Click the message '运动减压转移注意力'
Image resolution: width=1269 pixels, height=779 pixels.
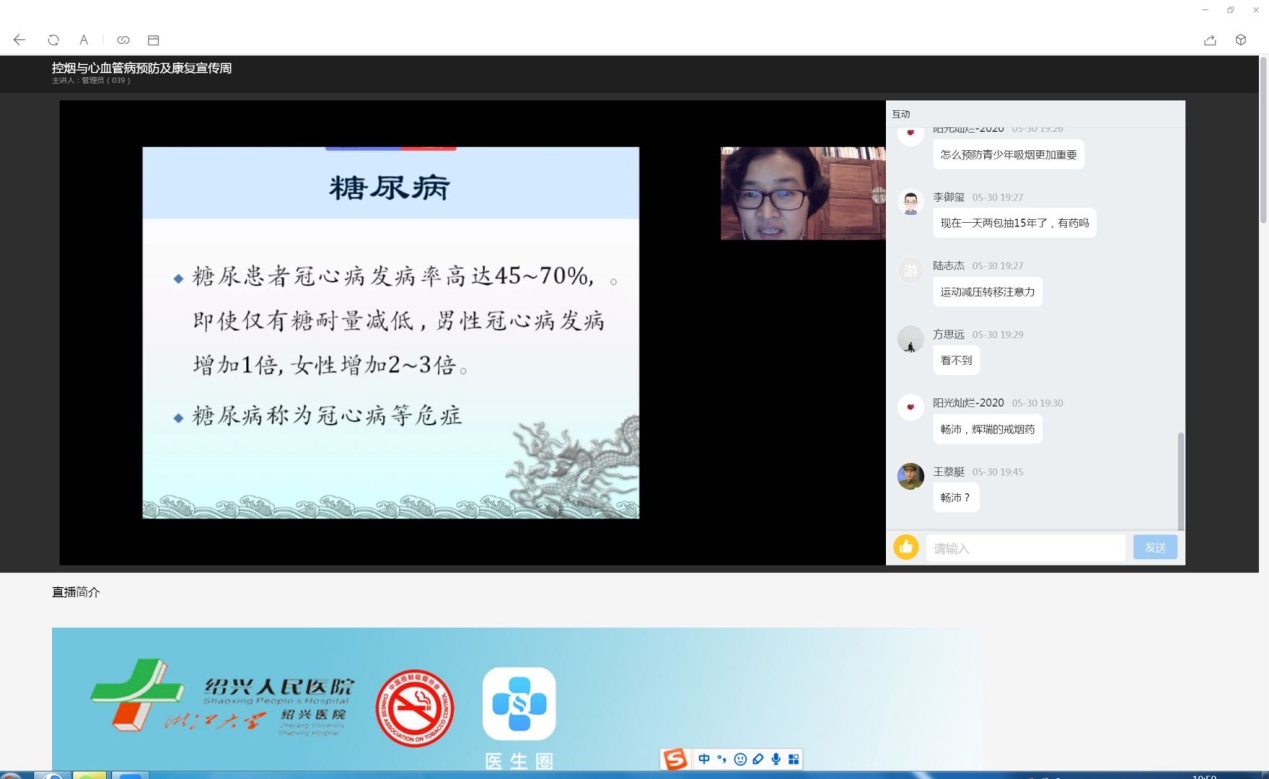tap(988, 292)
